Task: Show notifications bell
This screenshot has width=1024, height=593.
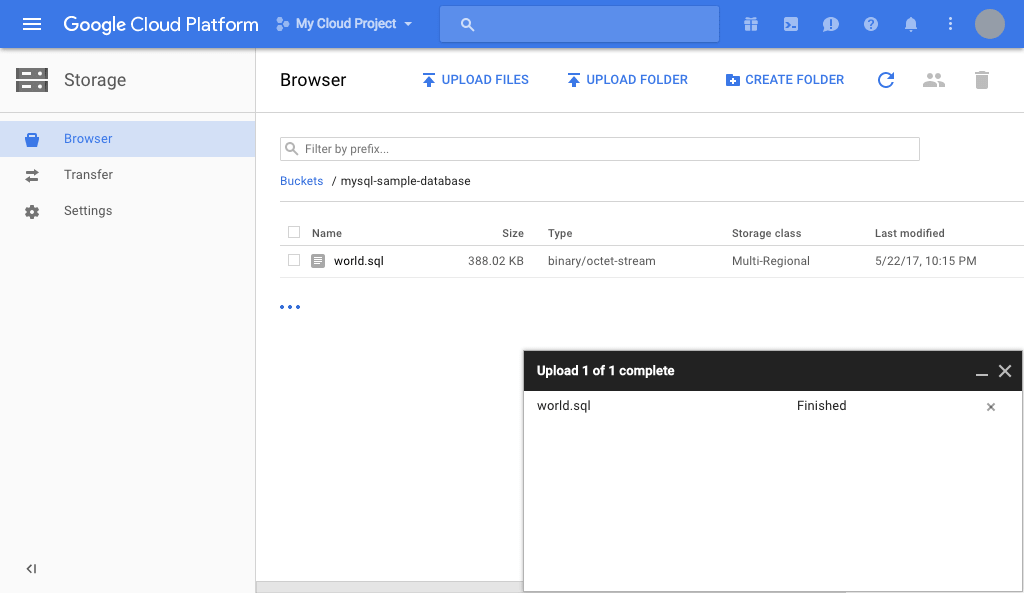Action: (x=910, y=24)
